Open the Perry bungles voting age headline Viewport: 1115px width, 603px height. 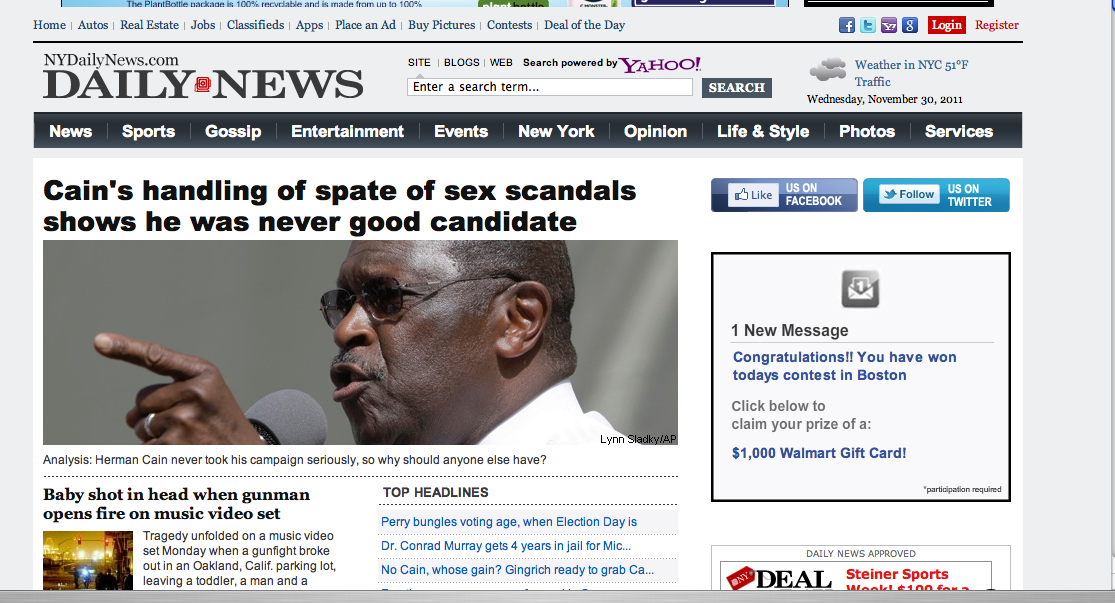point(509,522)
